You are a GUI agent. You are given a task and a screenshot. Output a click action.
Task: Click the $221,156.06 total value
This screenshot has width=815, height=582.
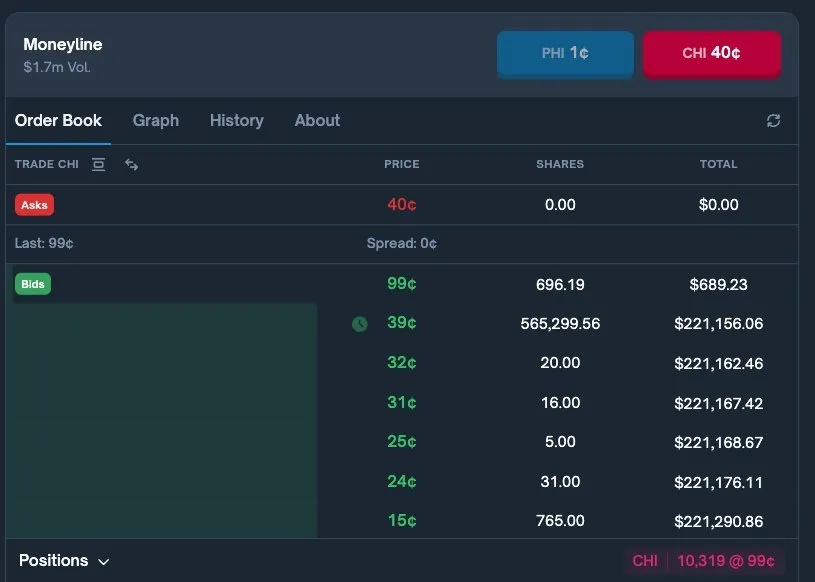(718, 324)
